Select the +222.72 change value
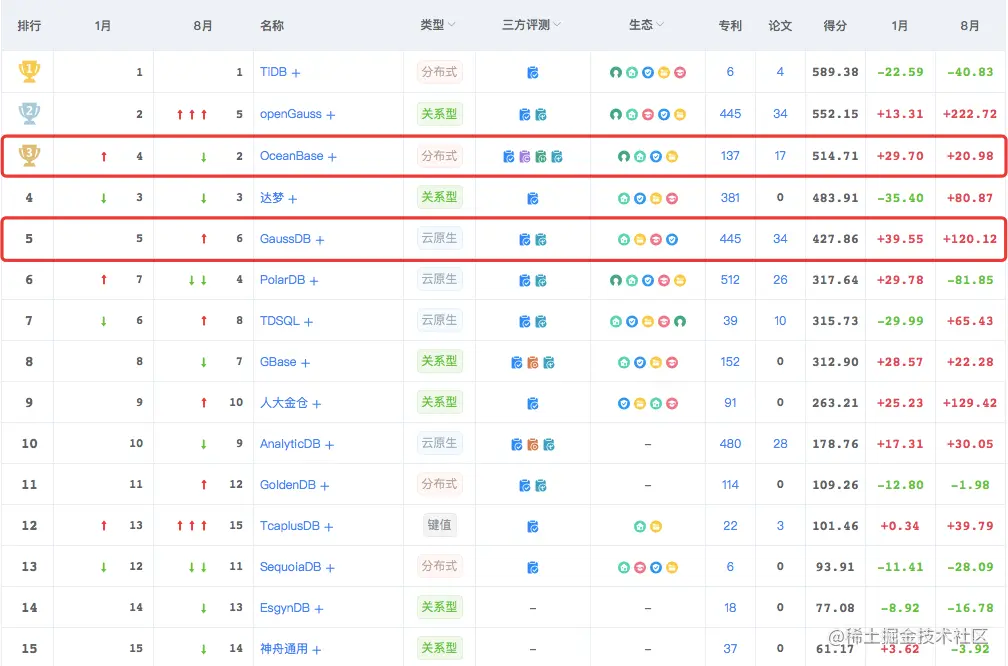Image resolution: width=1008 pixels, height=666 pixels. click(969, 114)
